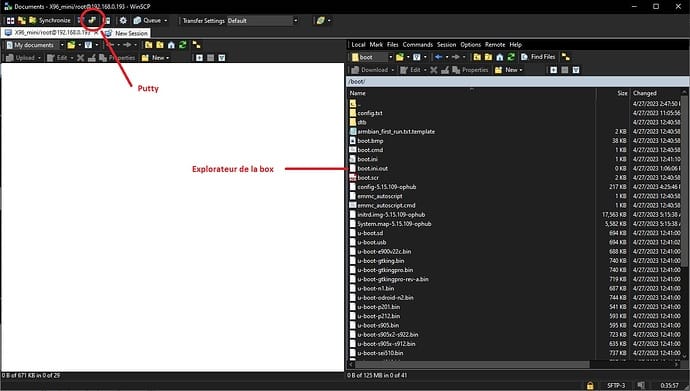Open the Commands menu
Viewport: 690px width, 391px height.
[418, 44]
